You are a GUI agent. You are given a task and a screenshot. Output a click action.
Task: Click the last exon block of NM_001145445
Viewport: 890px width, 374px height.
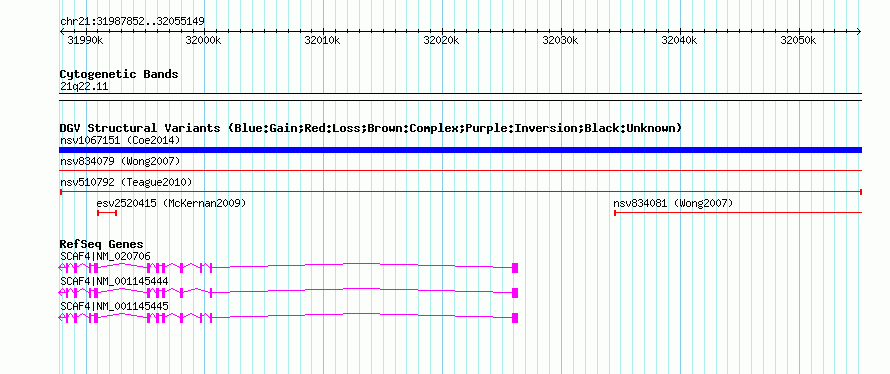(515, 318)
